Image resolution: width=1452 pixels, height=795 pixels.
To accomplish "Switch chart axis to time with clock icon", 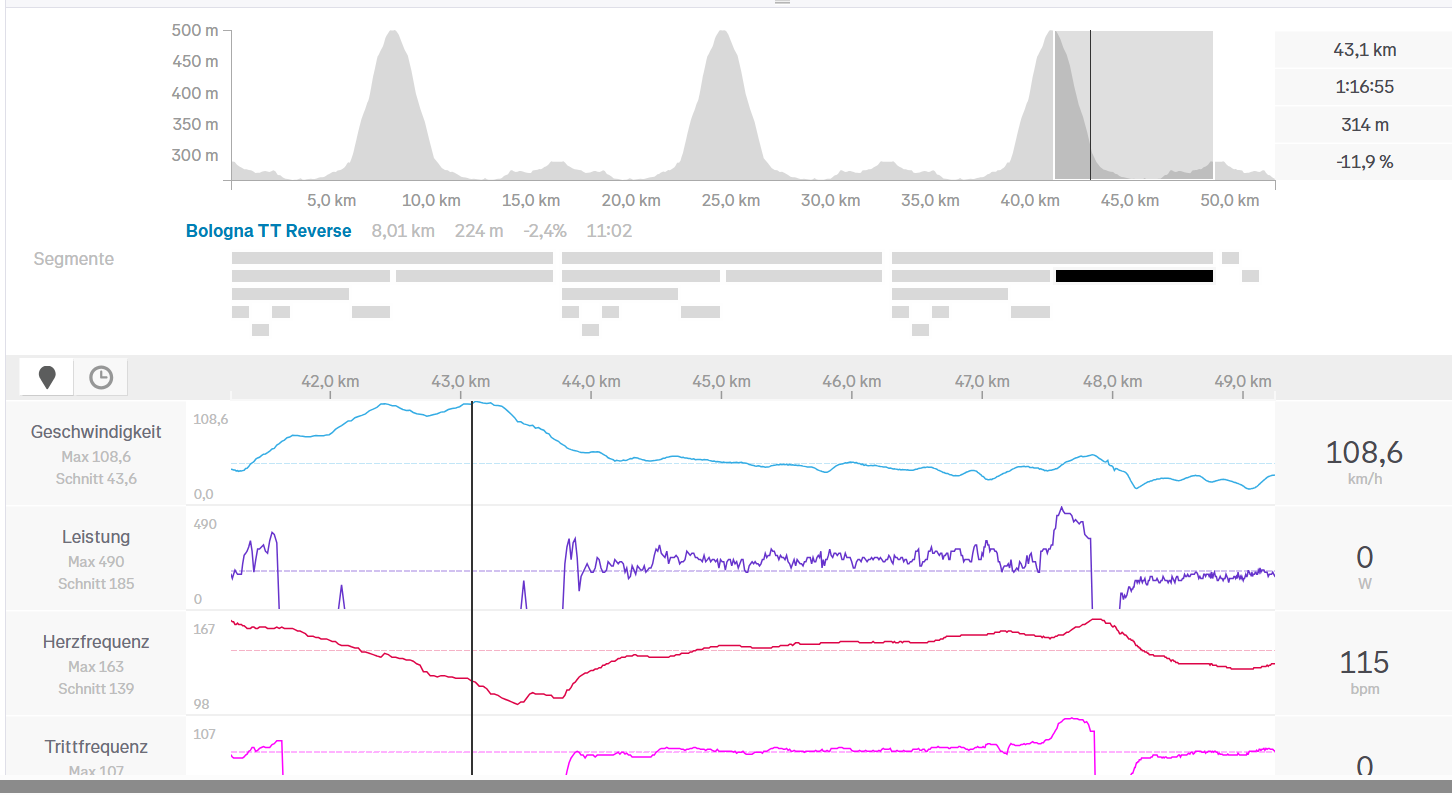I will point(101,377).
